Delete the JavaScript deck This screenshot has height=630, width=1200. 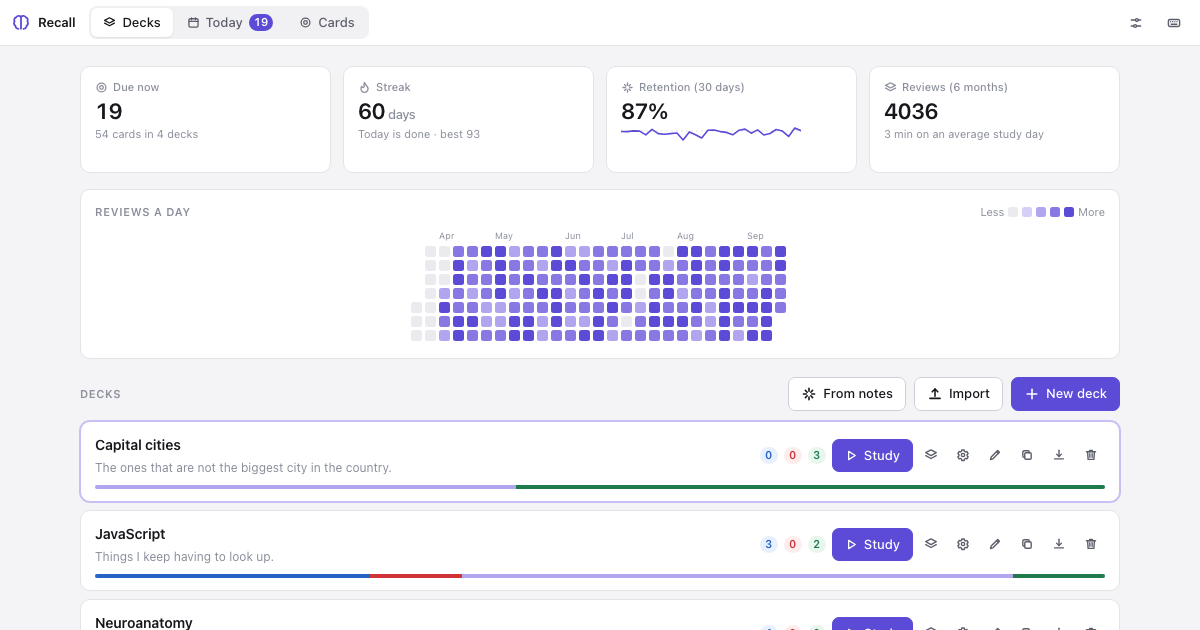pos(1091,544)
